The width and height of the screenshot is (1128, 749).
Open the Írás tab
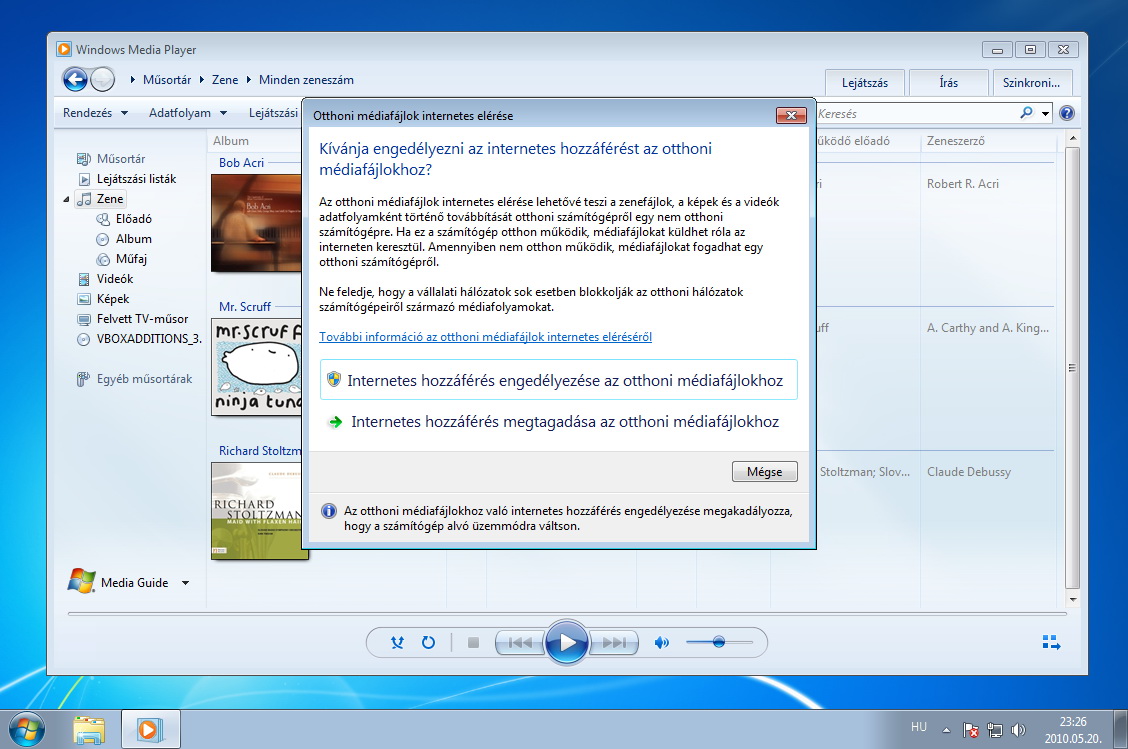click(x=948, y=83)
